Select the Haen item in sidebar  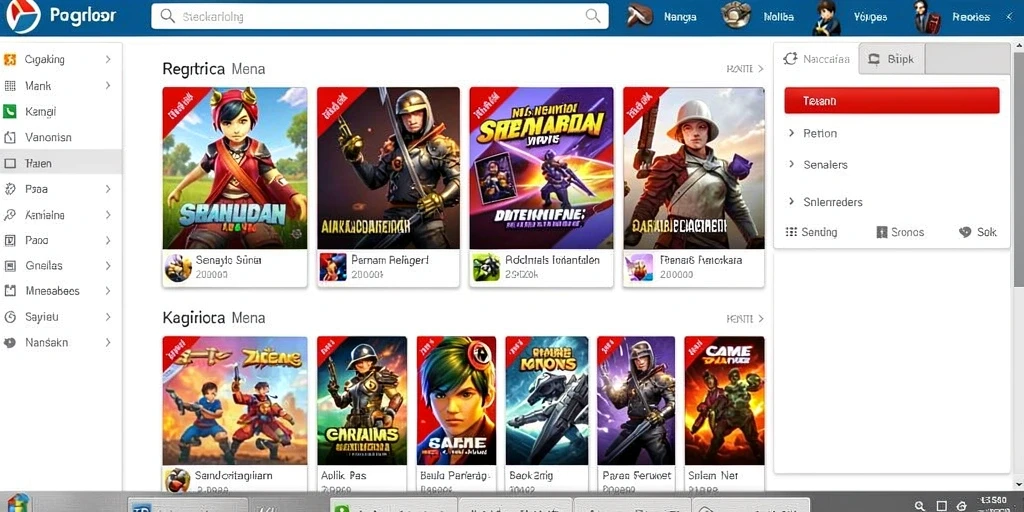[61, 163]
